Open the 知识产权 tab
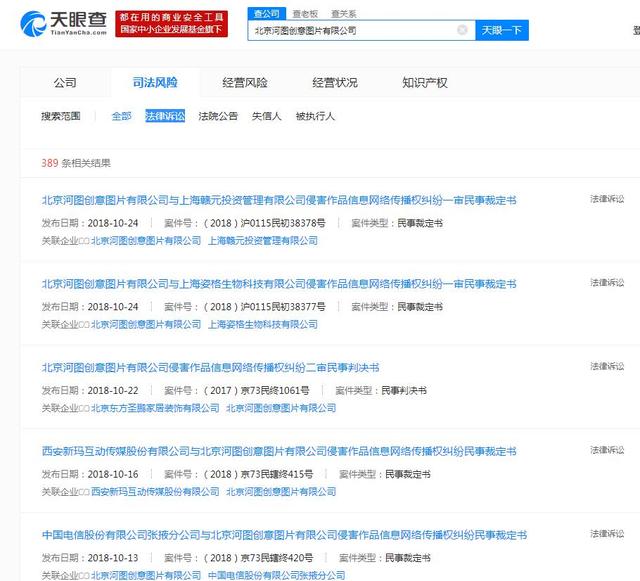This screenshot has height=581, width=640. coord(425,83)
